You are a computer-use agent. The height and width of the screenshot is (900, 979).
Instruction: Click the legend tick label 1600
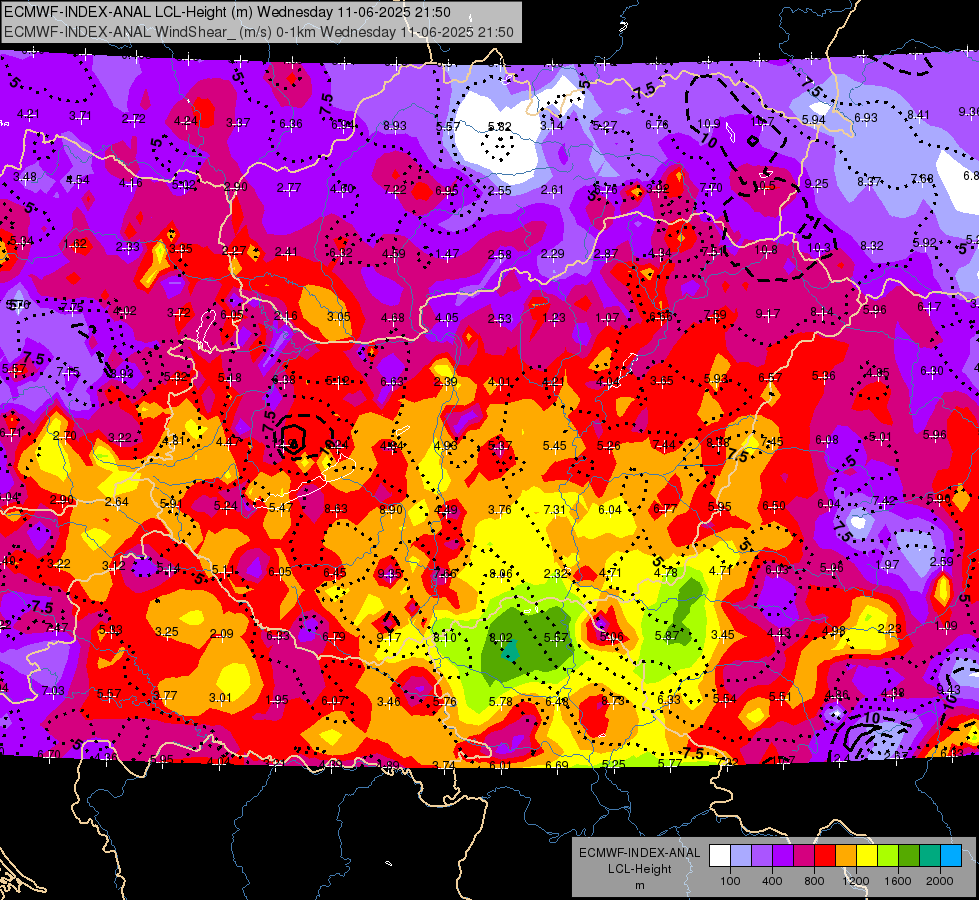coord(898,881)
